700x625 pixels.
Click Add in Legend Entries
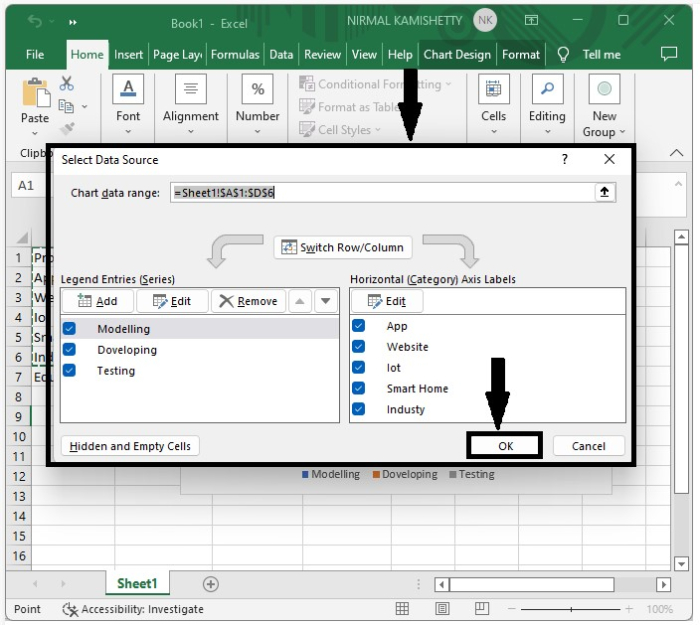click(x=97, y=301)
